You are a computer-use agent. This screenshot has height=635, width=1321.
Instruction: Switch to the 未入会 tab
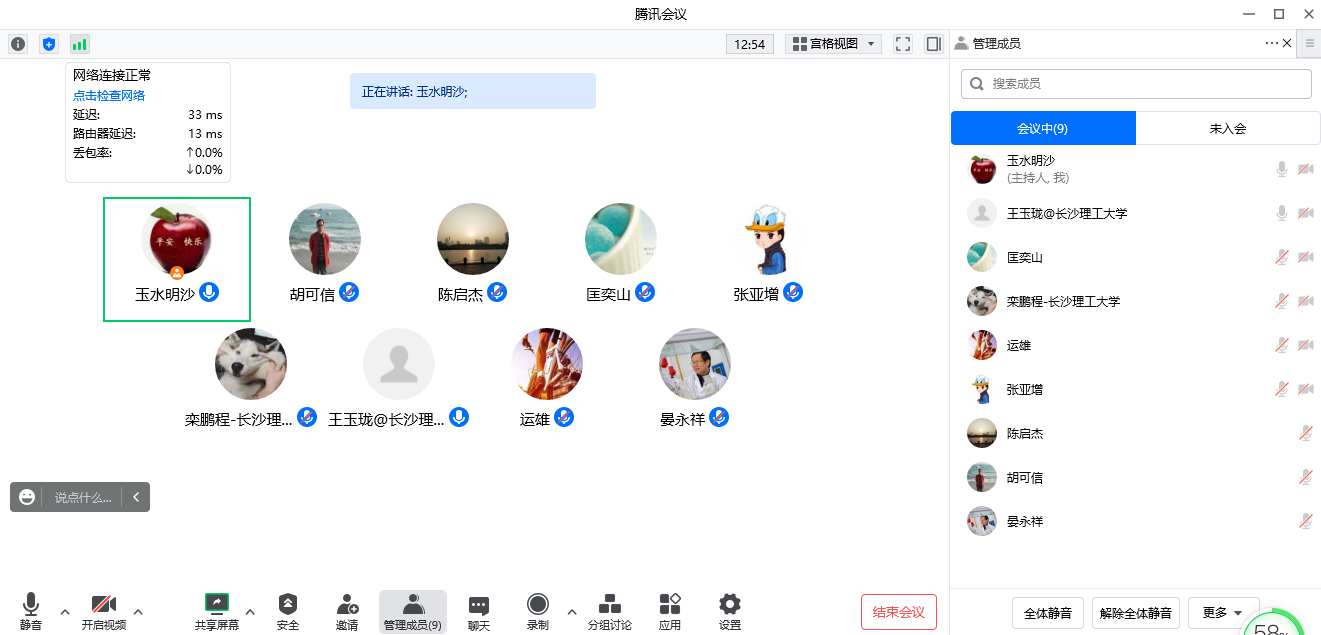pos(1227,128)
